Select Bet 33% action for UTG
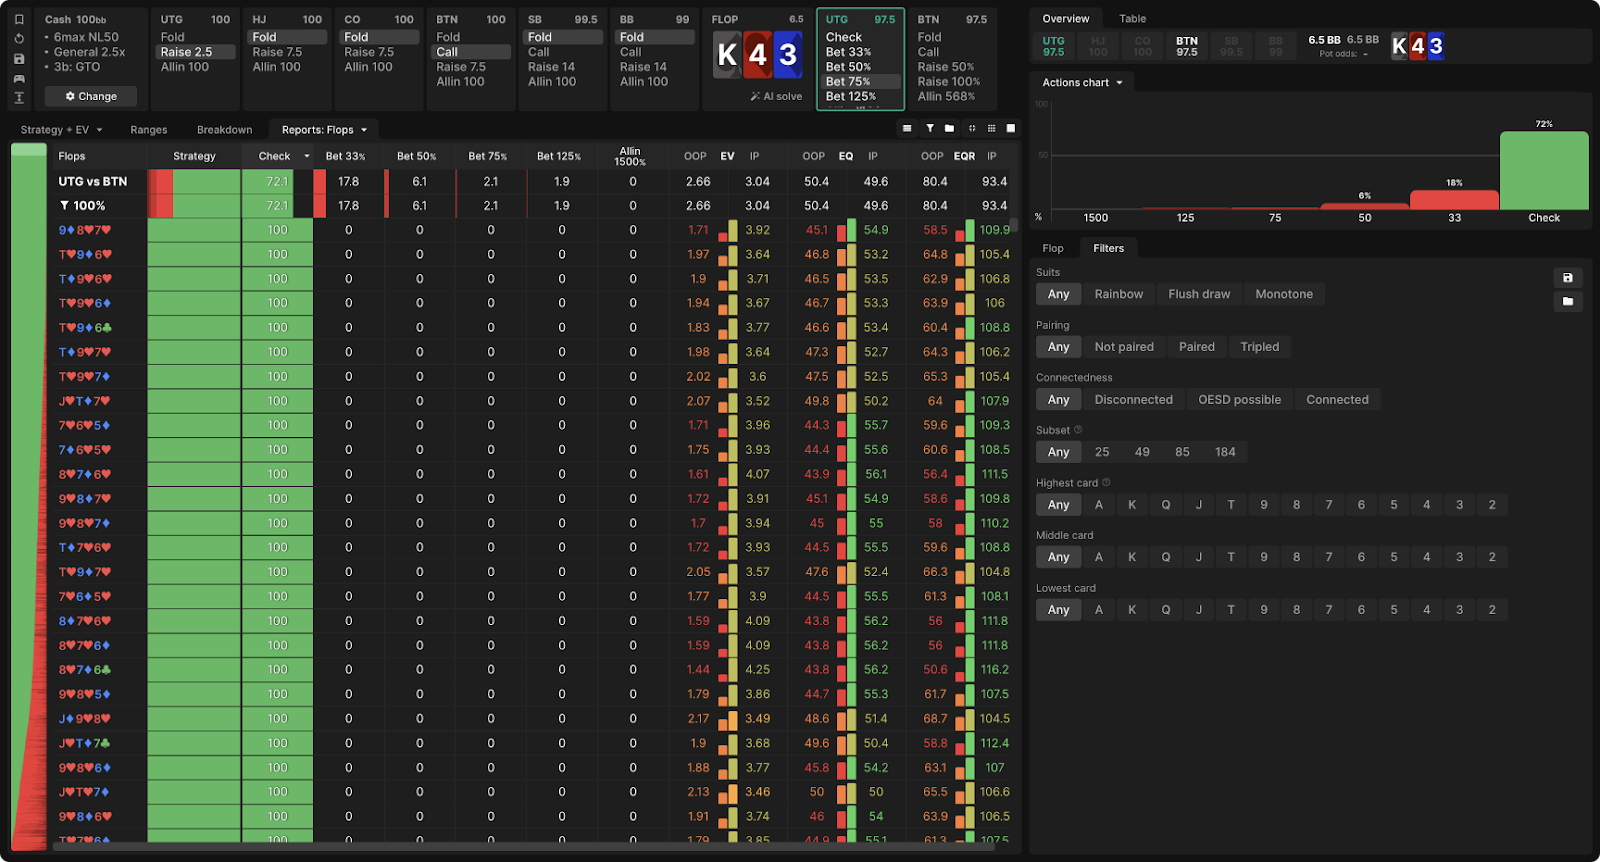Image resolution: width=1600 pixels, height=862 pixels. pyautogui.click(x=848, y=52)
